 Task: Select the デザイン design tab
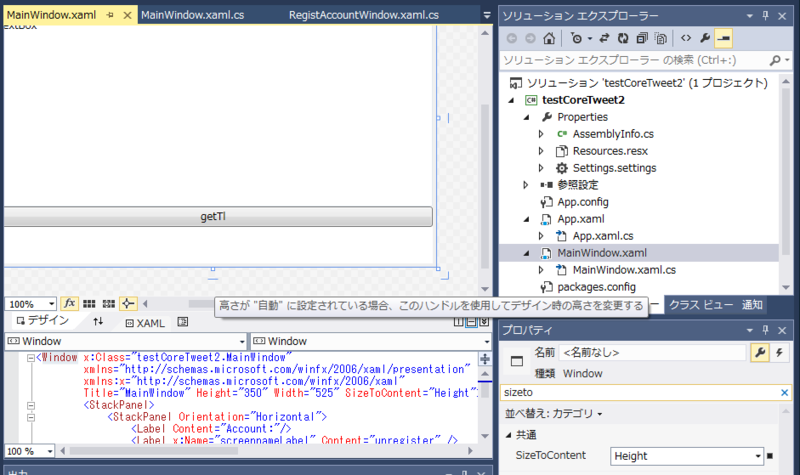(42, 320)
